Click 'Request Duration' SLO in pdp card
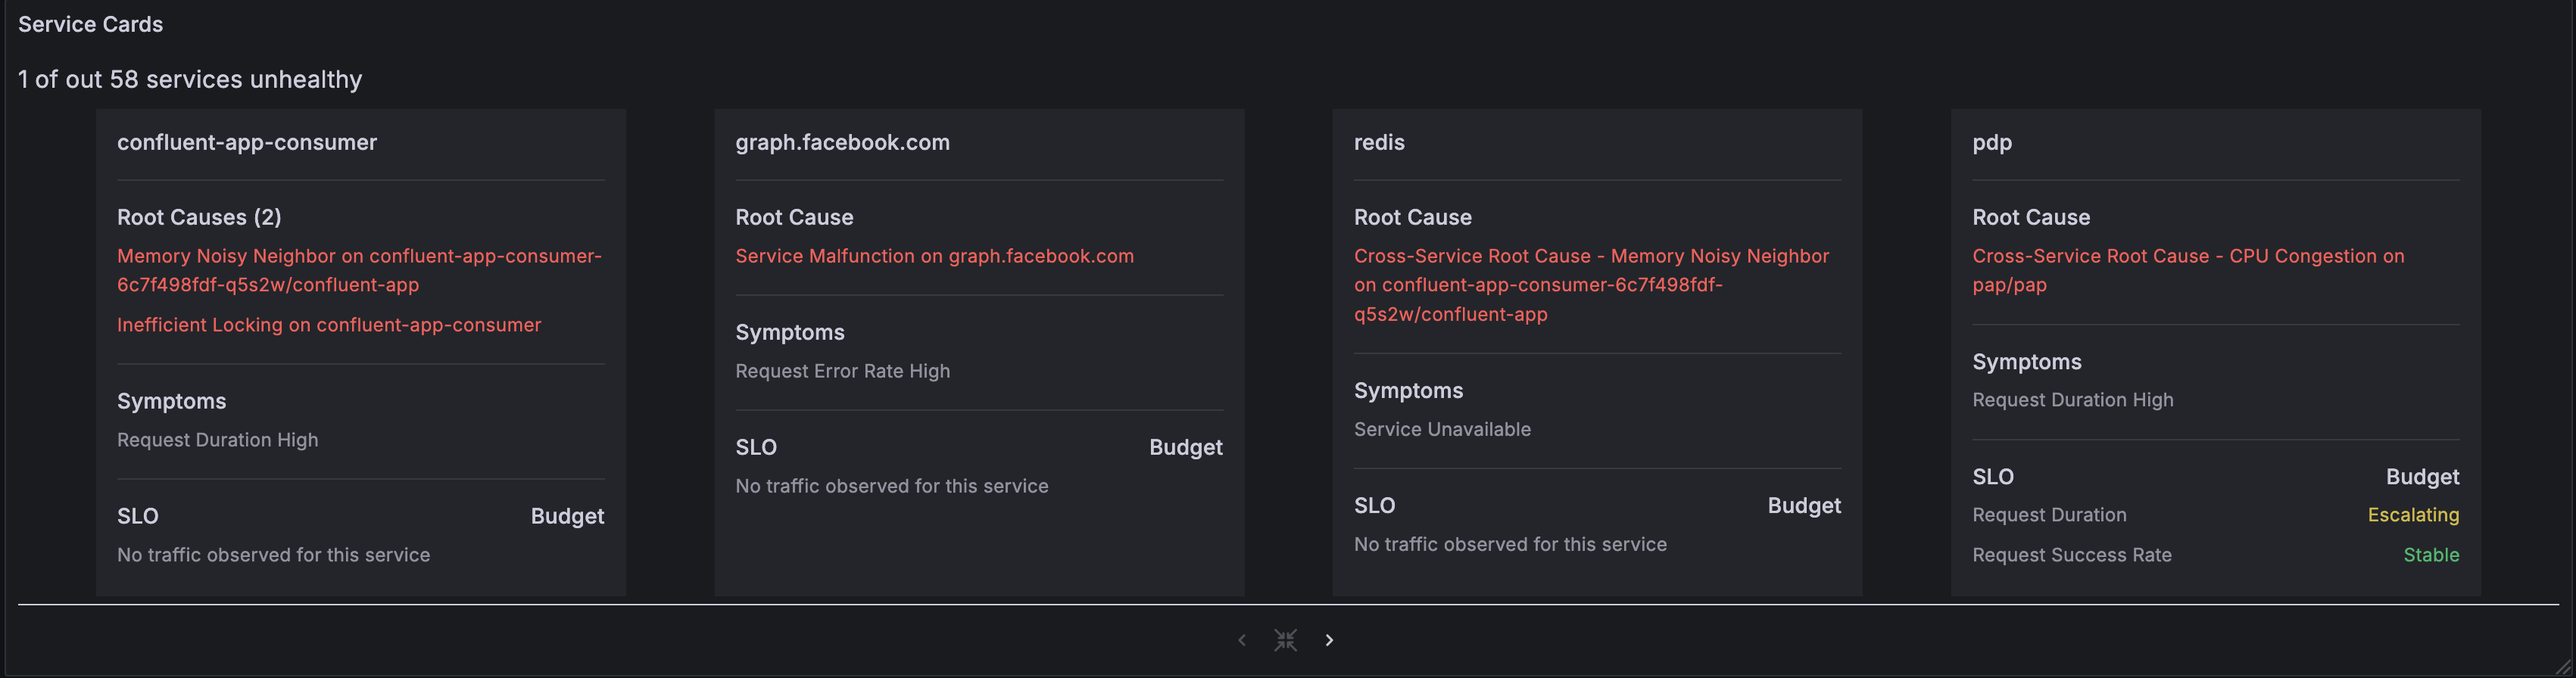Screen dimensions: 2576x678 [2049, 515]
